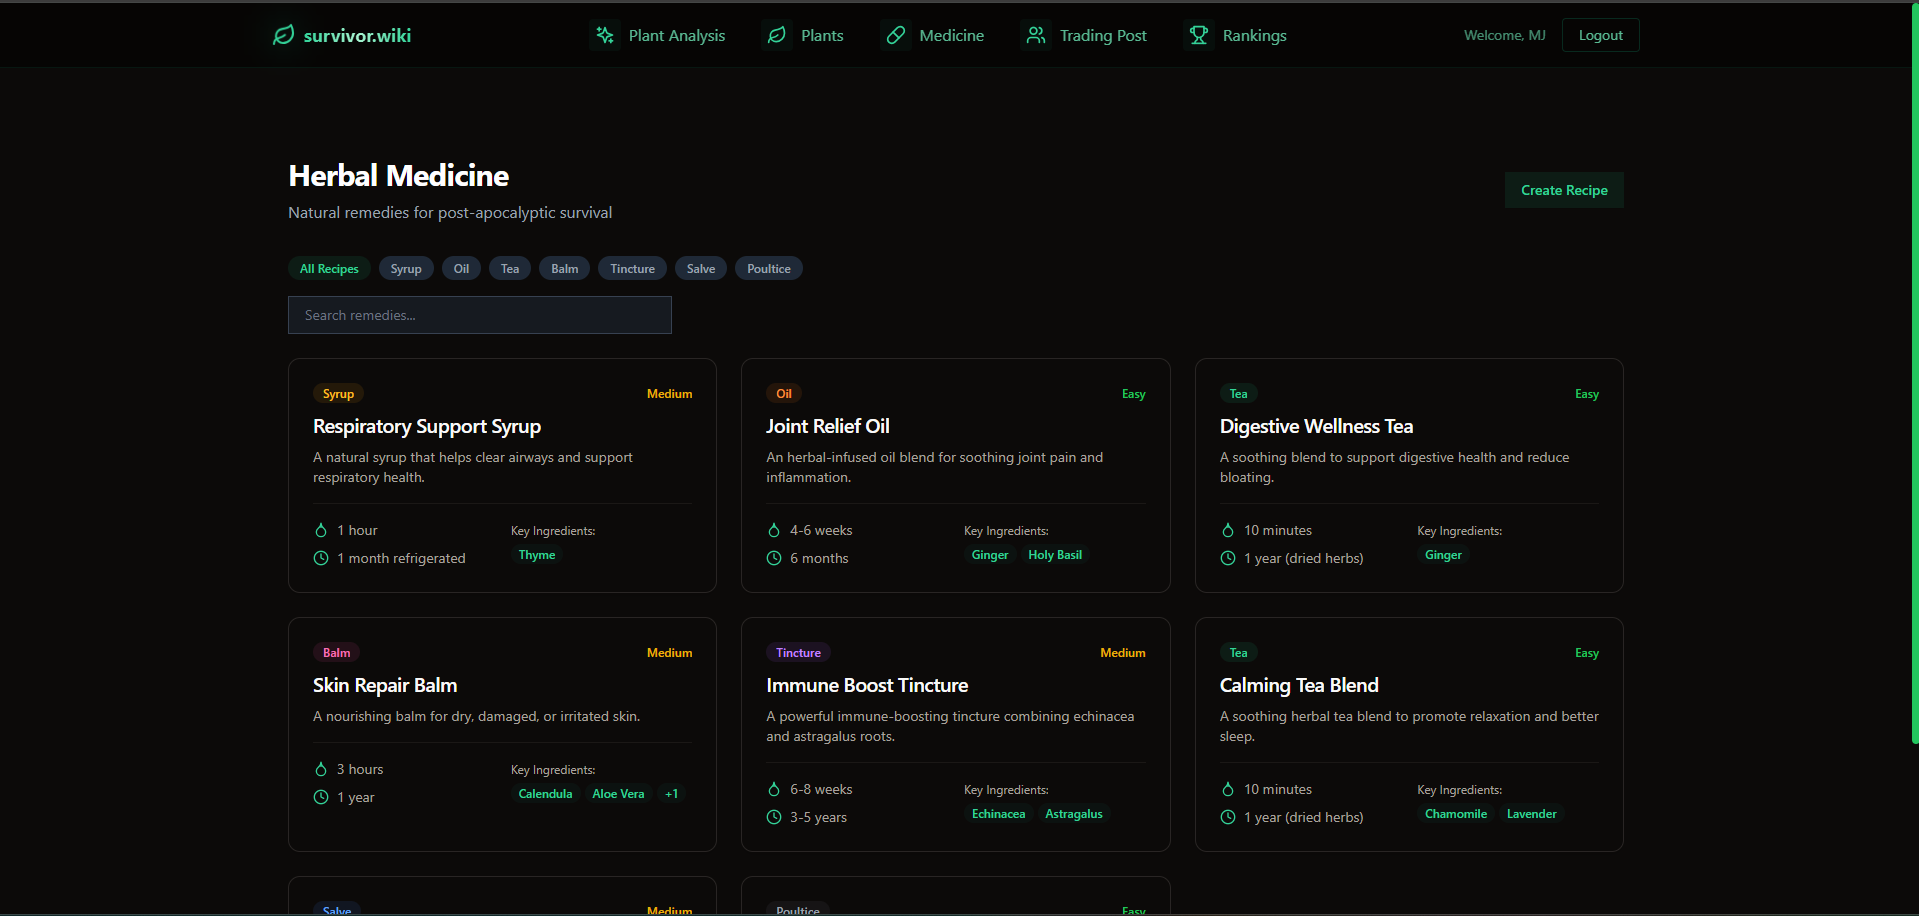Filter recipes by Syrup

pyautogui.click(x=406, y=268)
